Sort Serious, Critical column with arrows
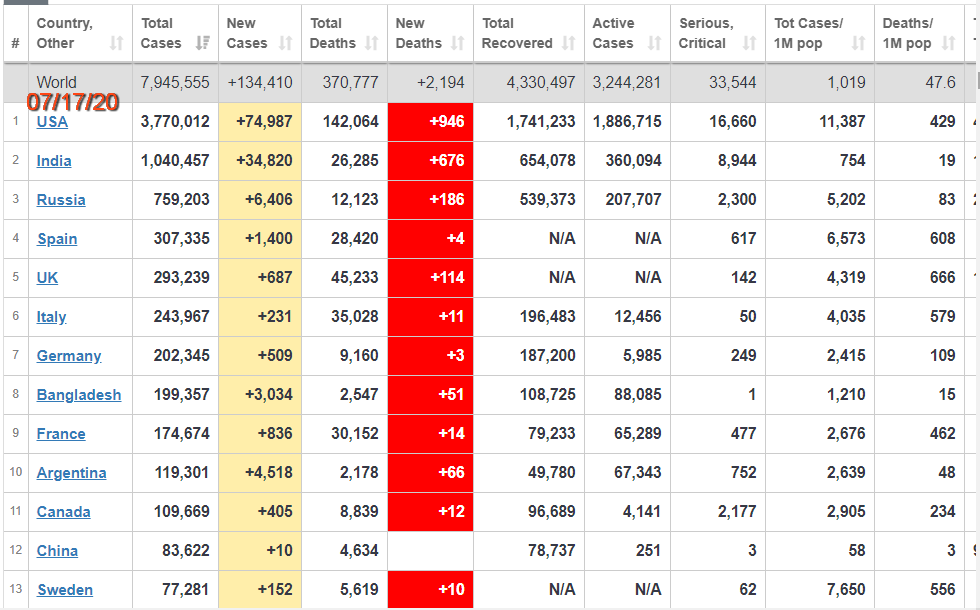 [x=750, y=43]
